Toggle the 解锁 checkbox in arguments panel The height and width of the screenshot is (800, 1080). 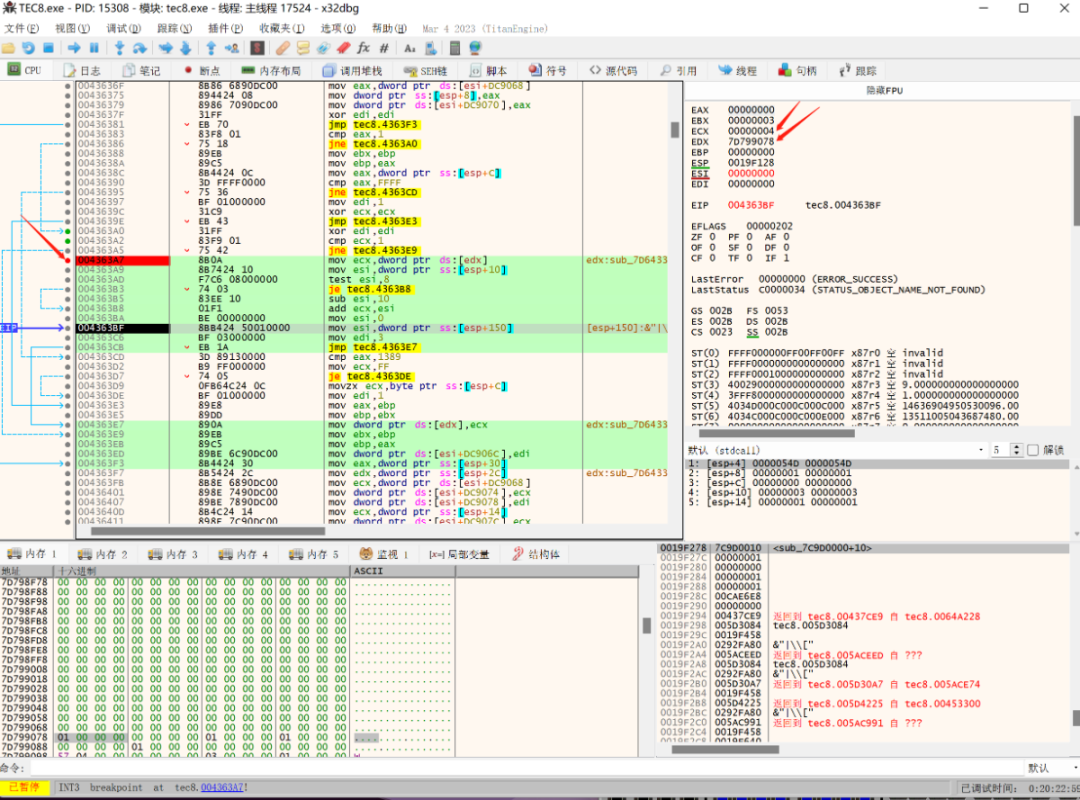tap(1032, 450)
